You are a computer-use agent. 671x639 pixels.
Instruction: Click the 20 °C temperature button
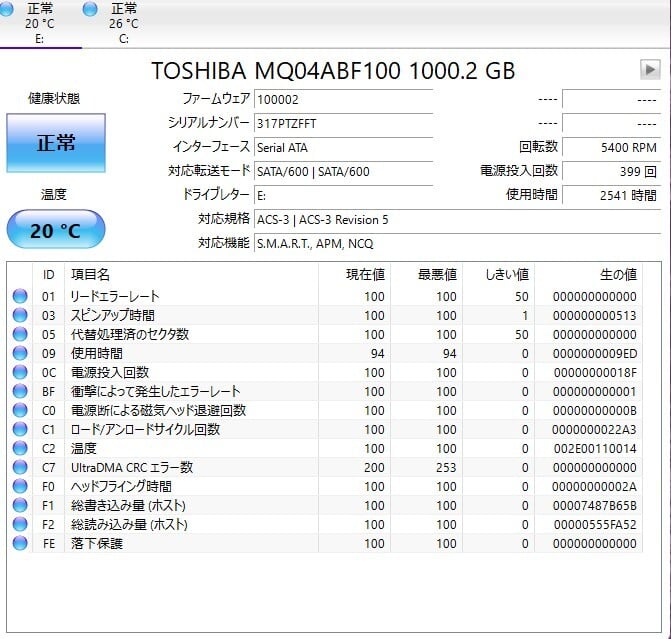click(56, 230)
